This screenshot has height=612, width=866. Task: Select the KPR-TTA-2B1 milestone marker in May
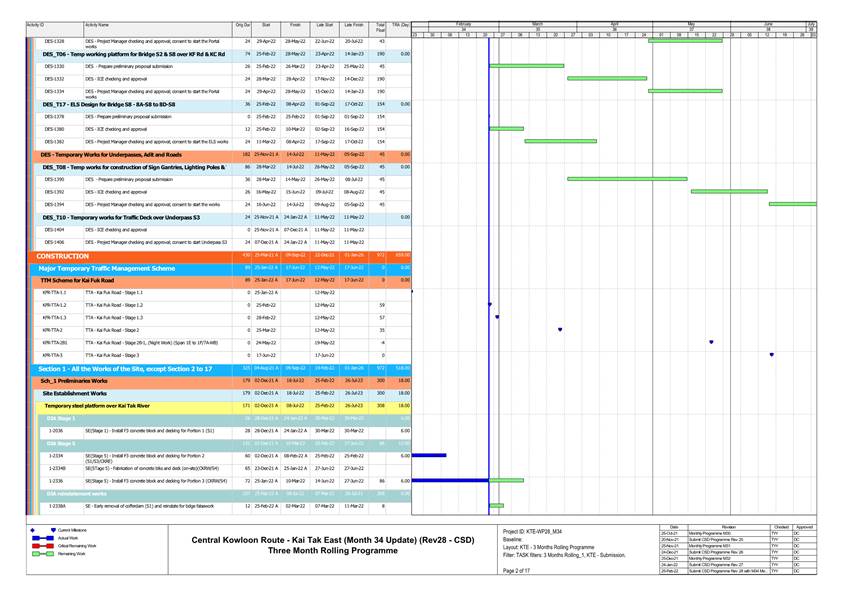point(711,342)
